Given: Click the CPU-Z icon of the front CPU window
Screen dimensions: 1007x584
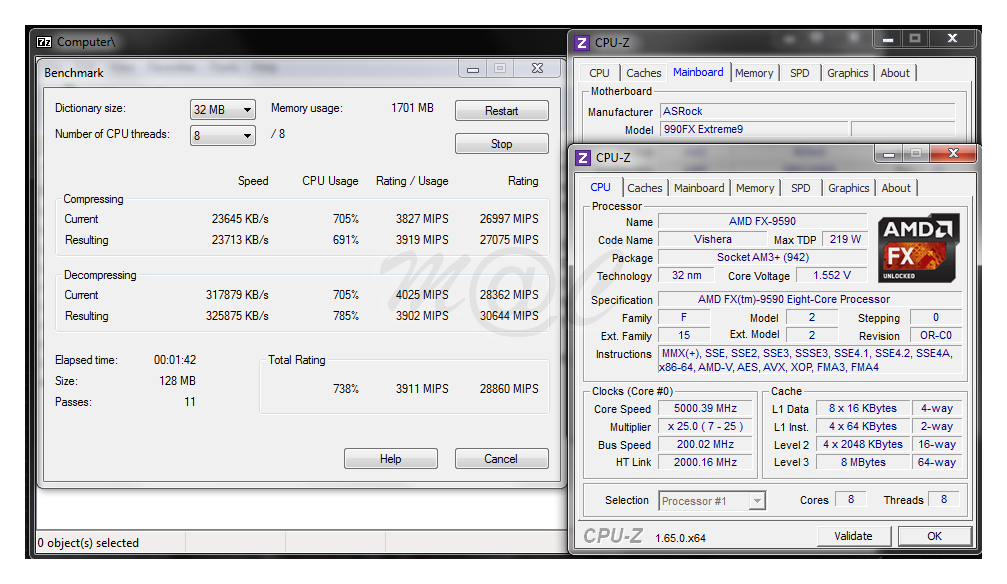Looking at the screenshot, I should click(583, 157).
